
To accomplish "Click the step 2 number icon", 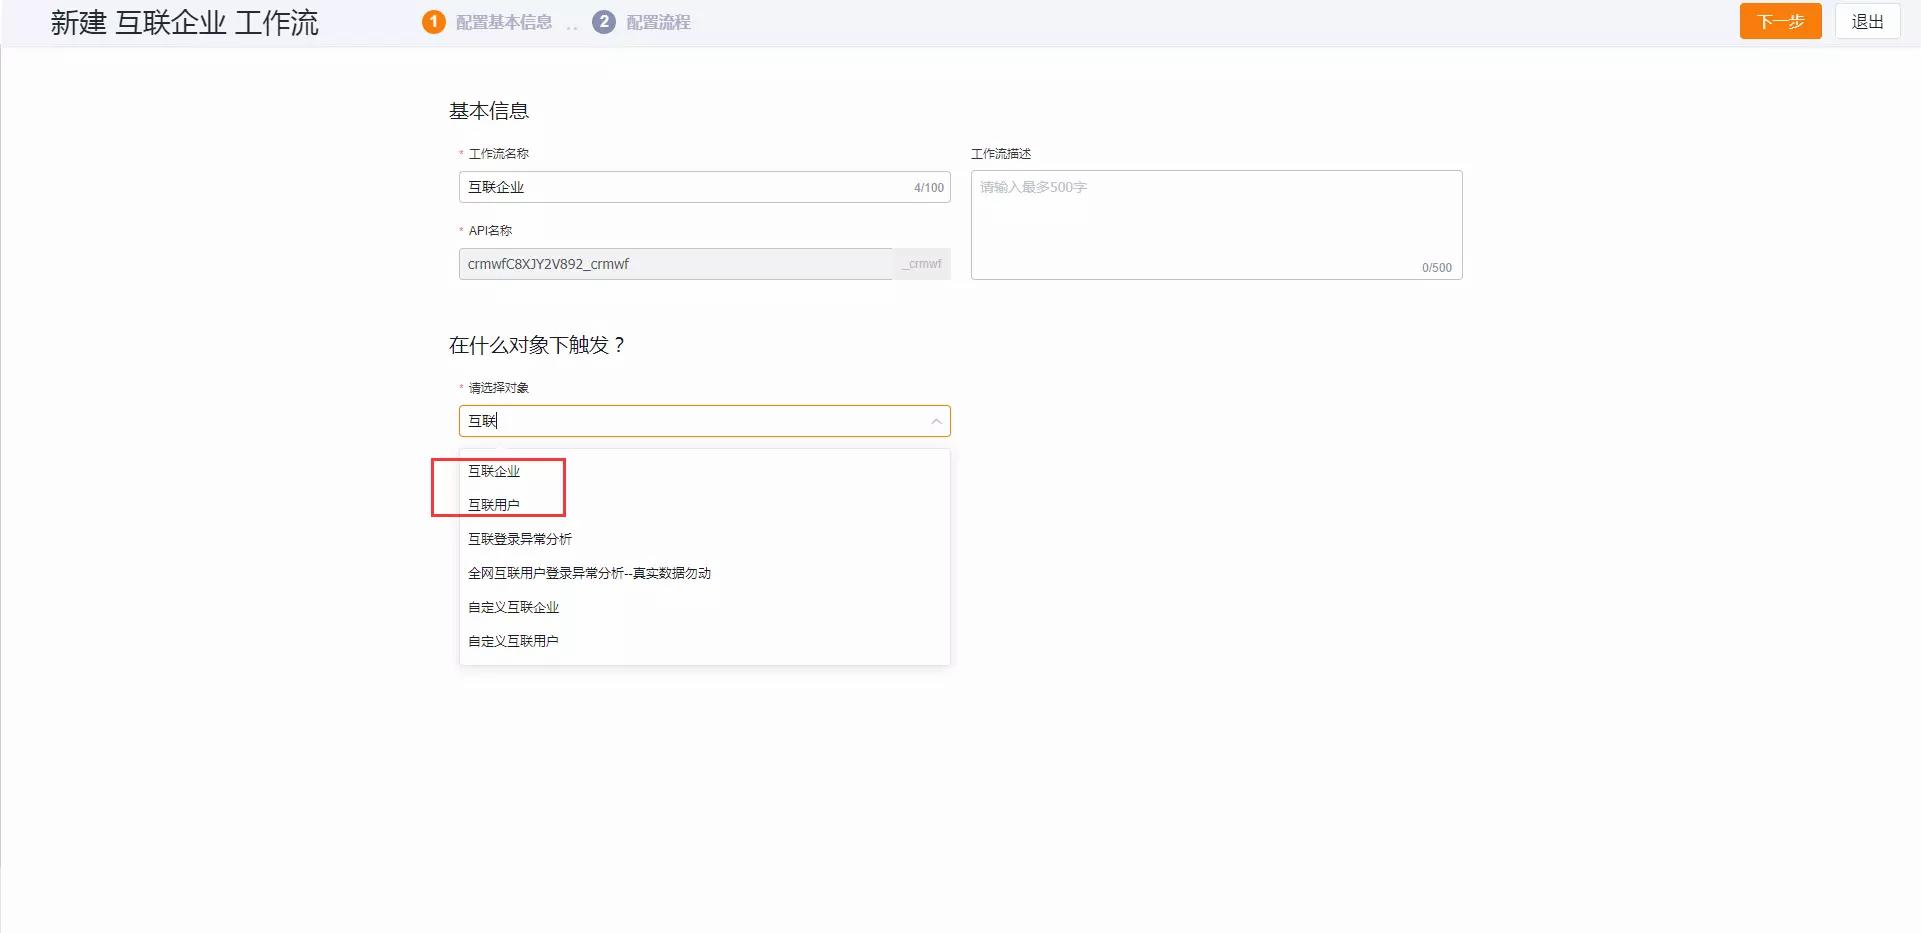I will pyautogui.click(x=603, y=22).
